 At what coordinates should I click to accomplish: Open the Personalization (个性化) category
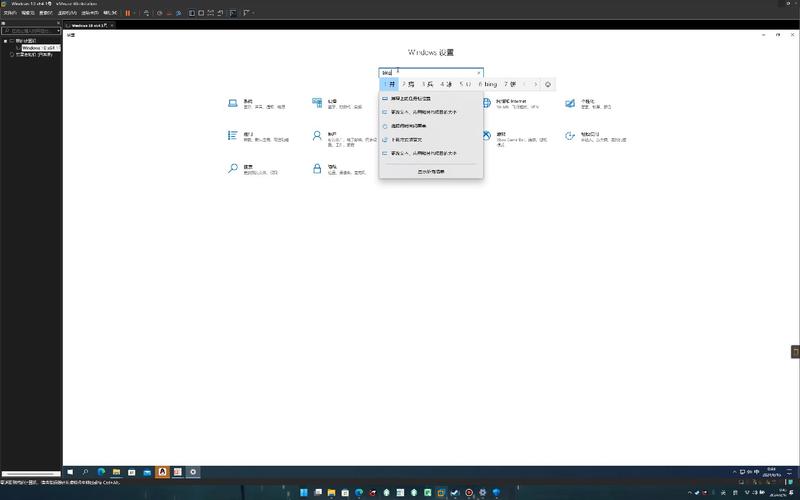[588, 104]
